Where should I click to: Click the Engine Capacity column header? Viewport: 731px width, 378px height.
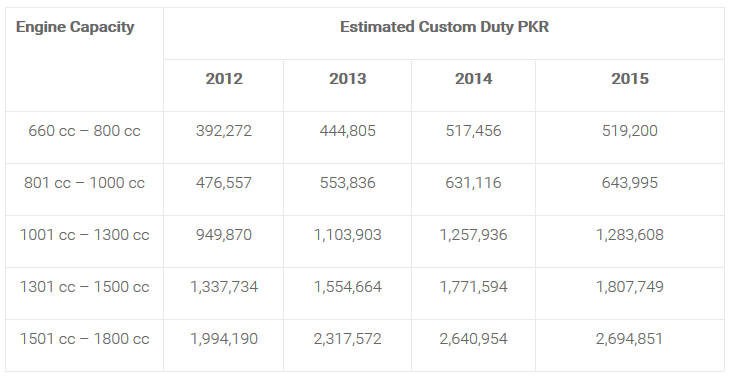click(75, 27)
